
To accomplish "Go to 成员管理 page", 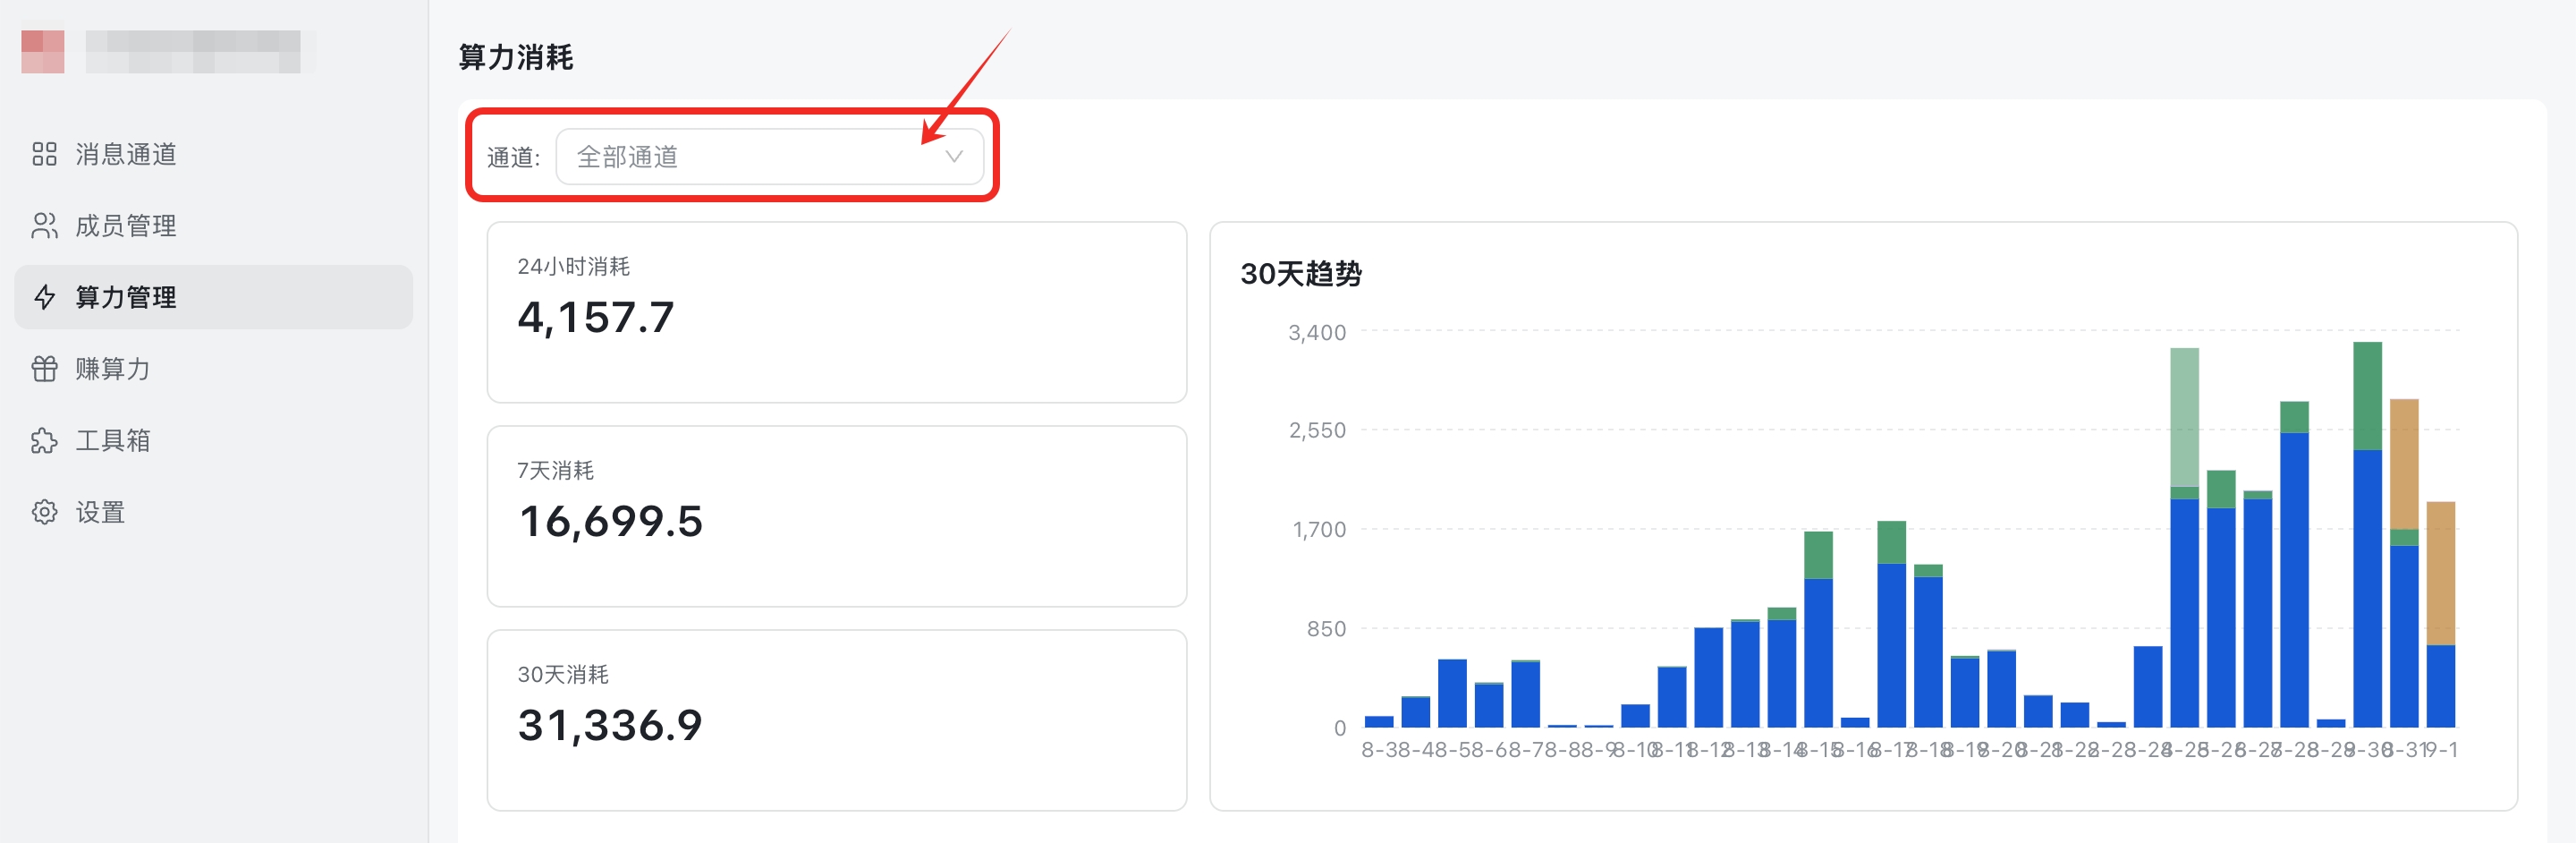I will [x=213, y=226].
